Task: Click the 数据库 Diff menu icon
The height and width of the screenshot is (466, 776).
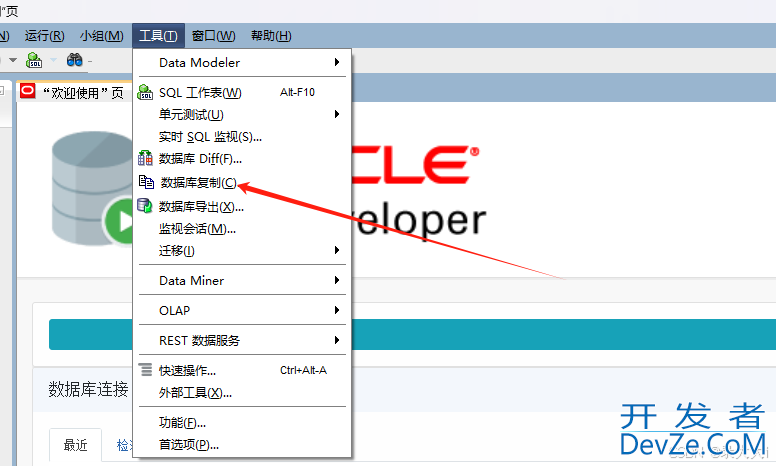Action: click(x=145, y=158)
